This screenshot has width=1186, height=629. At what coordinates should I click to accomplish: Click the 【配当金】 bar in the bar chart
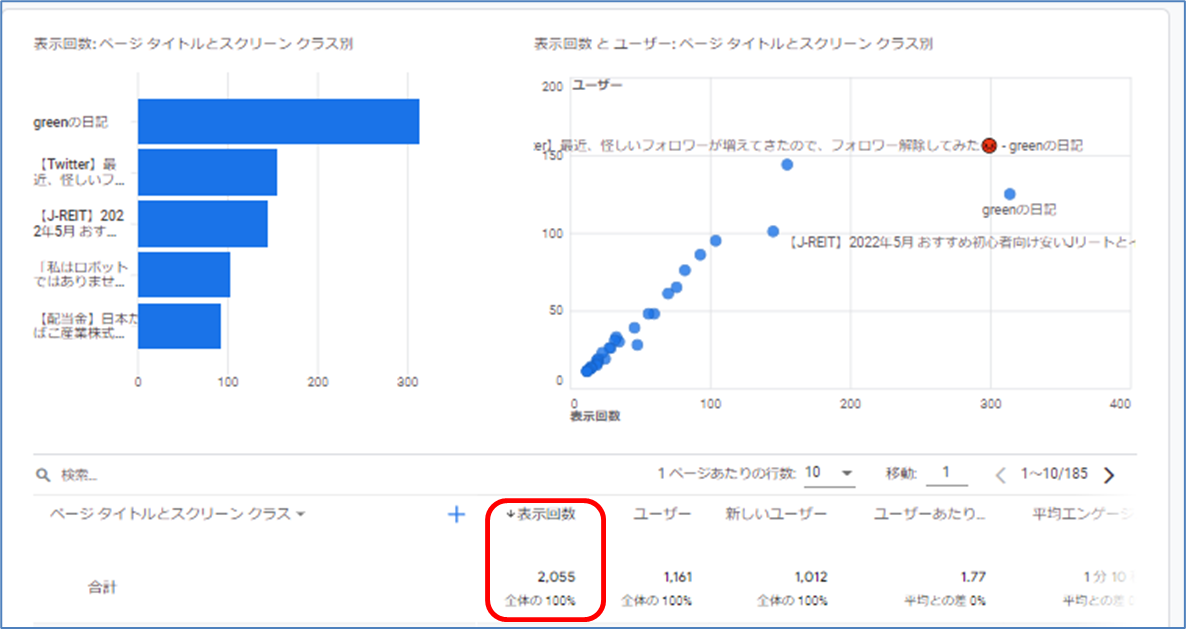pos(179,327)
